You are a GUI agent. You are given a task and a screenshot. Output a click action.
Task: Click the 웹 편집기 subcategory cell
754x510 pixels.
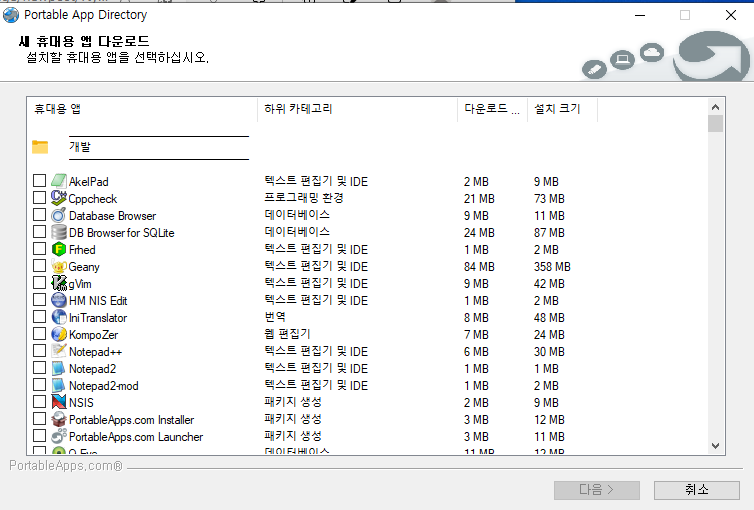pos(288,334)
